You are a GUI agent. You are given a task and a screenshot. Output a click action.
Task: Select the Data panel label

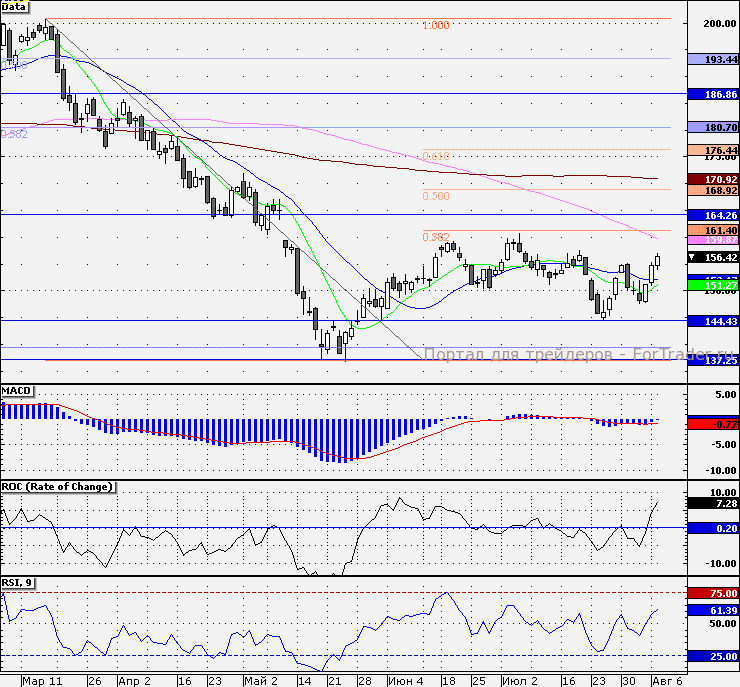(x=14, y=6)
